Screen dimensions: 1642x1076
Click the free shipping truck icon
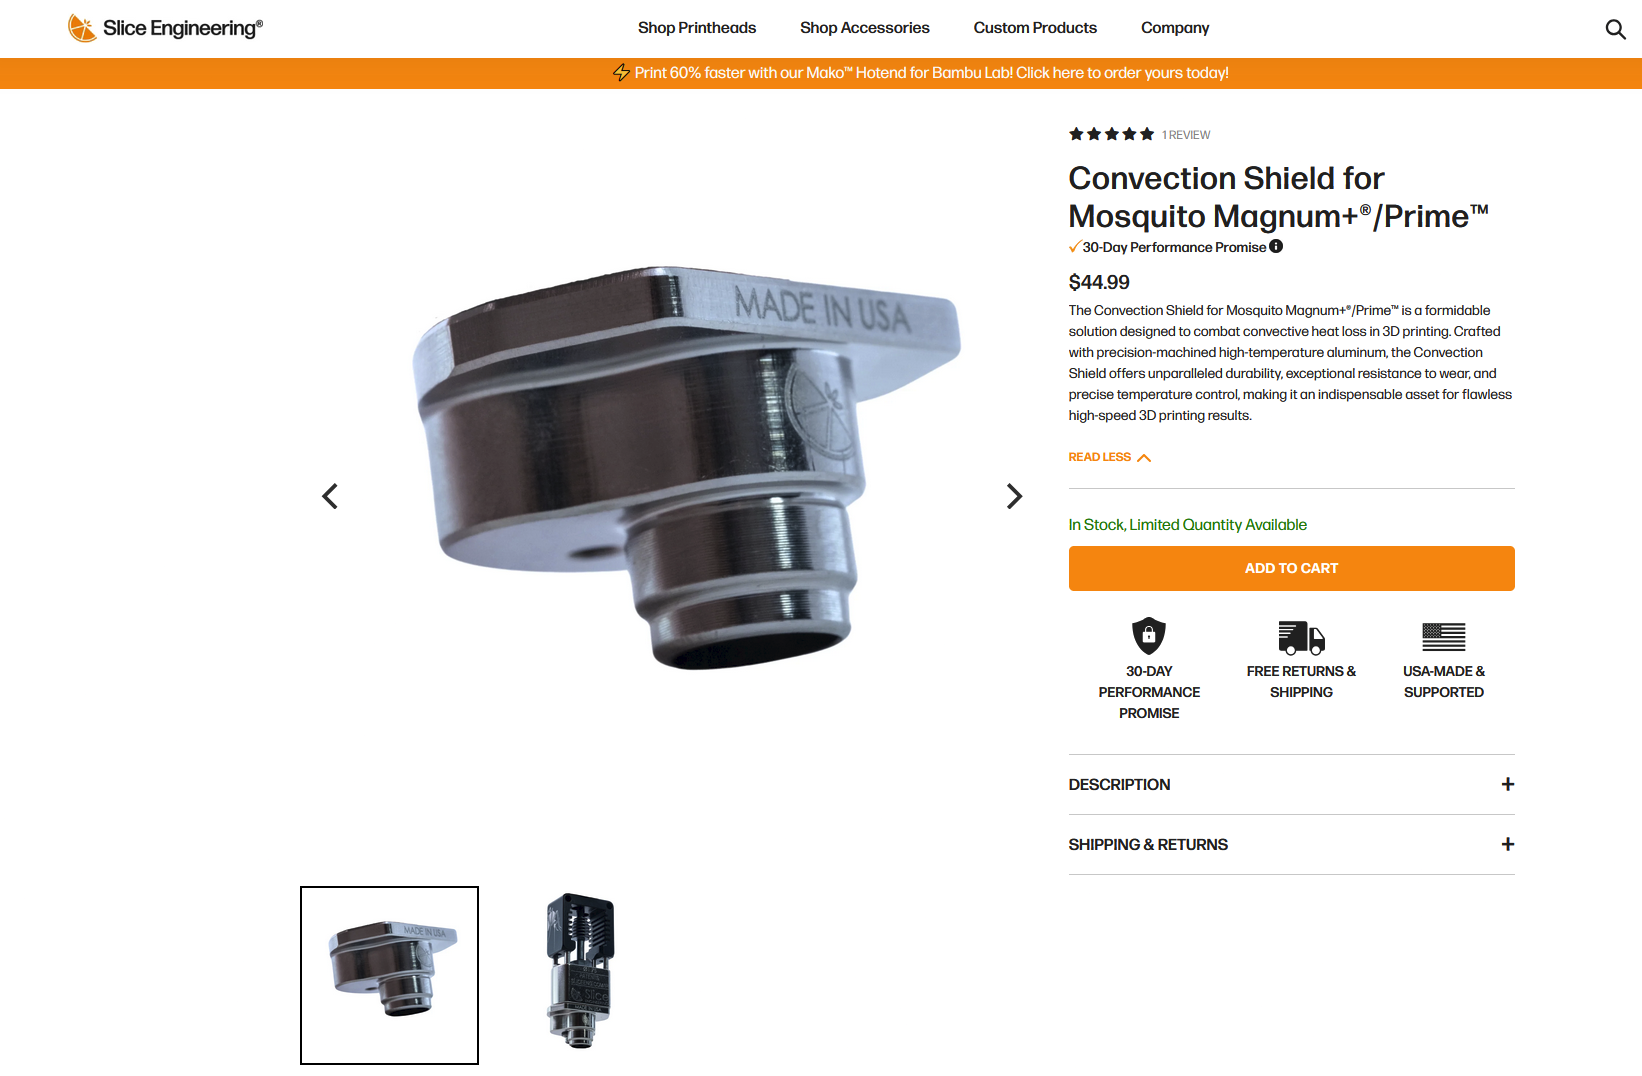pyautogui.click(x=1301, y=637)
